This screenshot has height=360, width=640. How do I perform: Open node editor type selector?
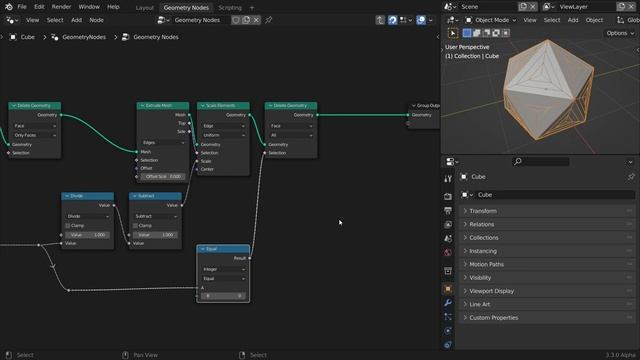coord(11,20)
